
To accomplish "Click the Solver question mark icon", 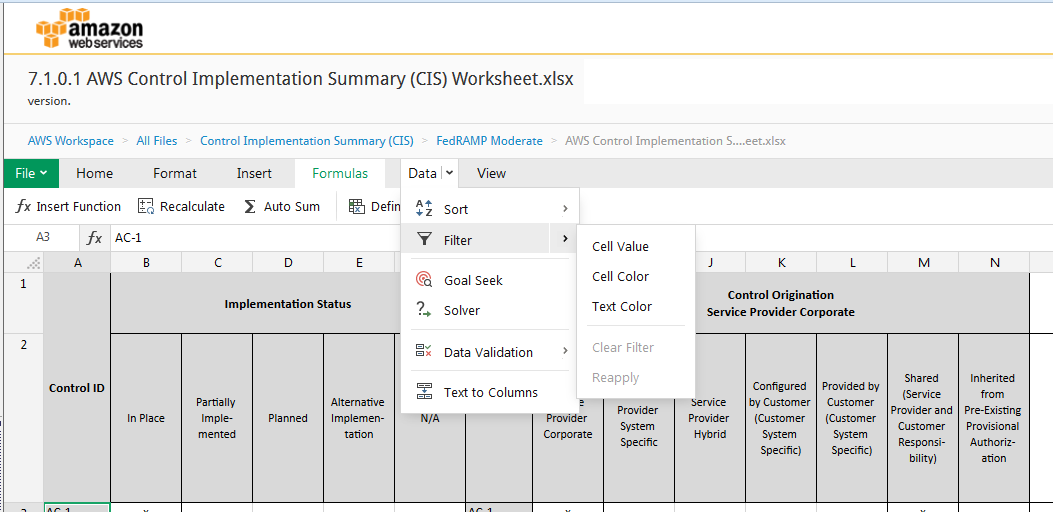I will [424, 310].
